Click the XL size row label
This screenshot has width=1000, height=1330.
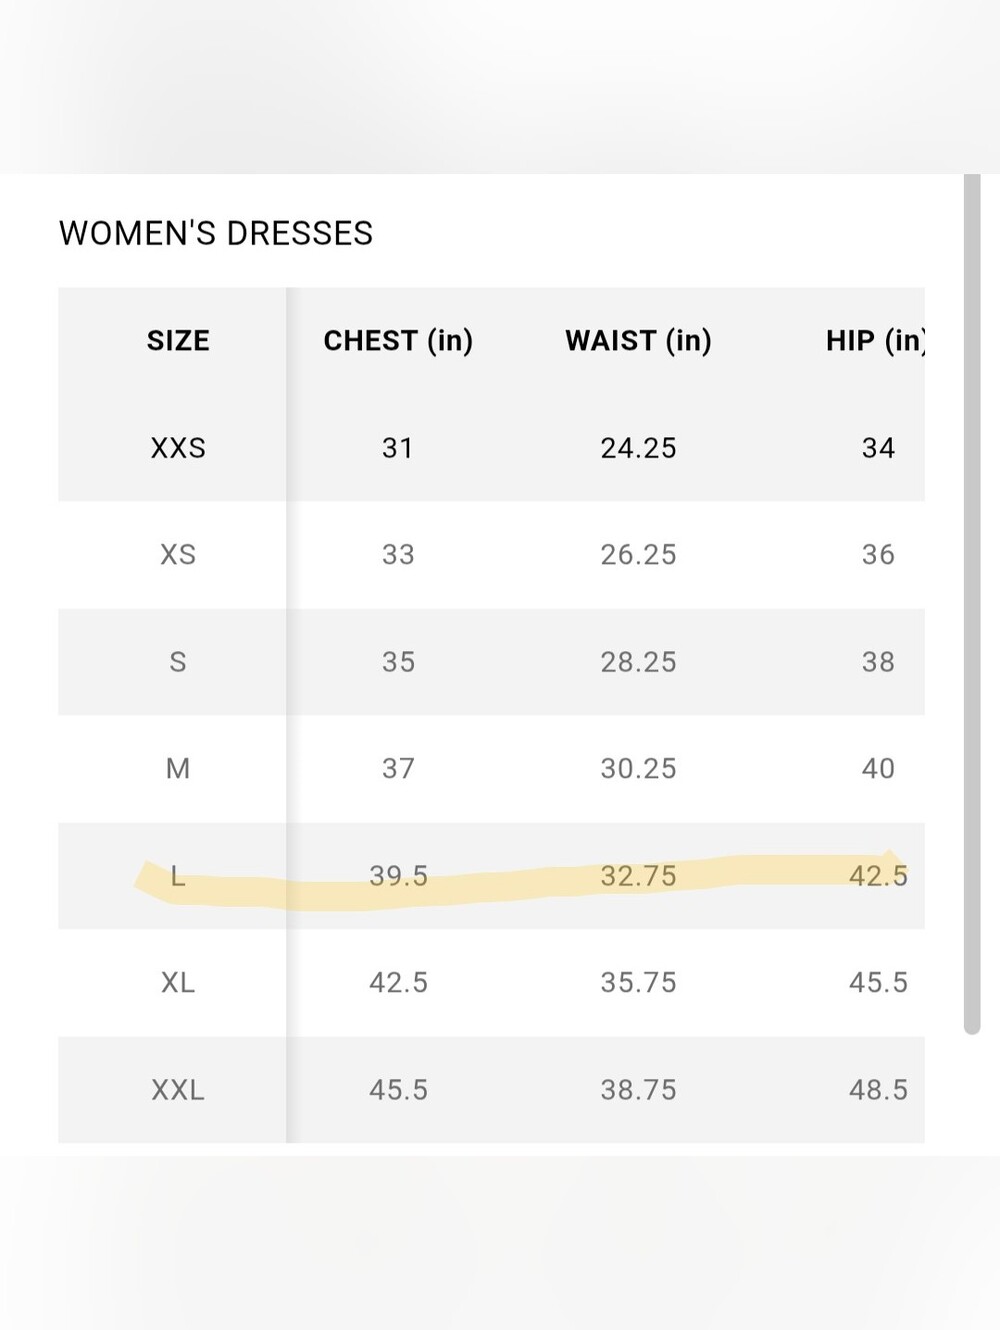pos(178,983)
